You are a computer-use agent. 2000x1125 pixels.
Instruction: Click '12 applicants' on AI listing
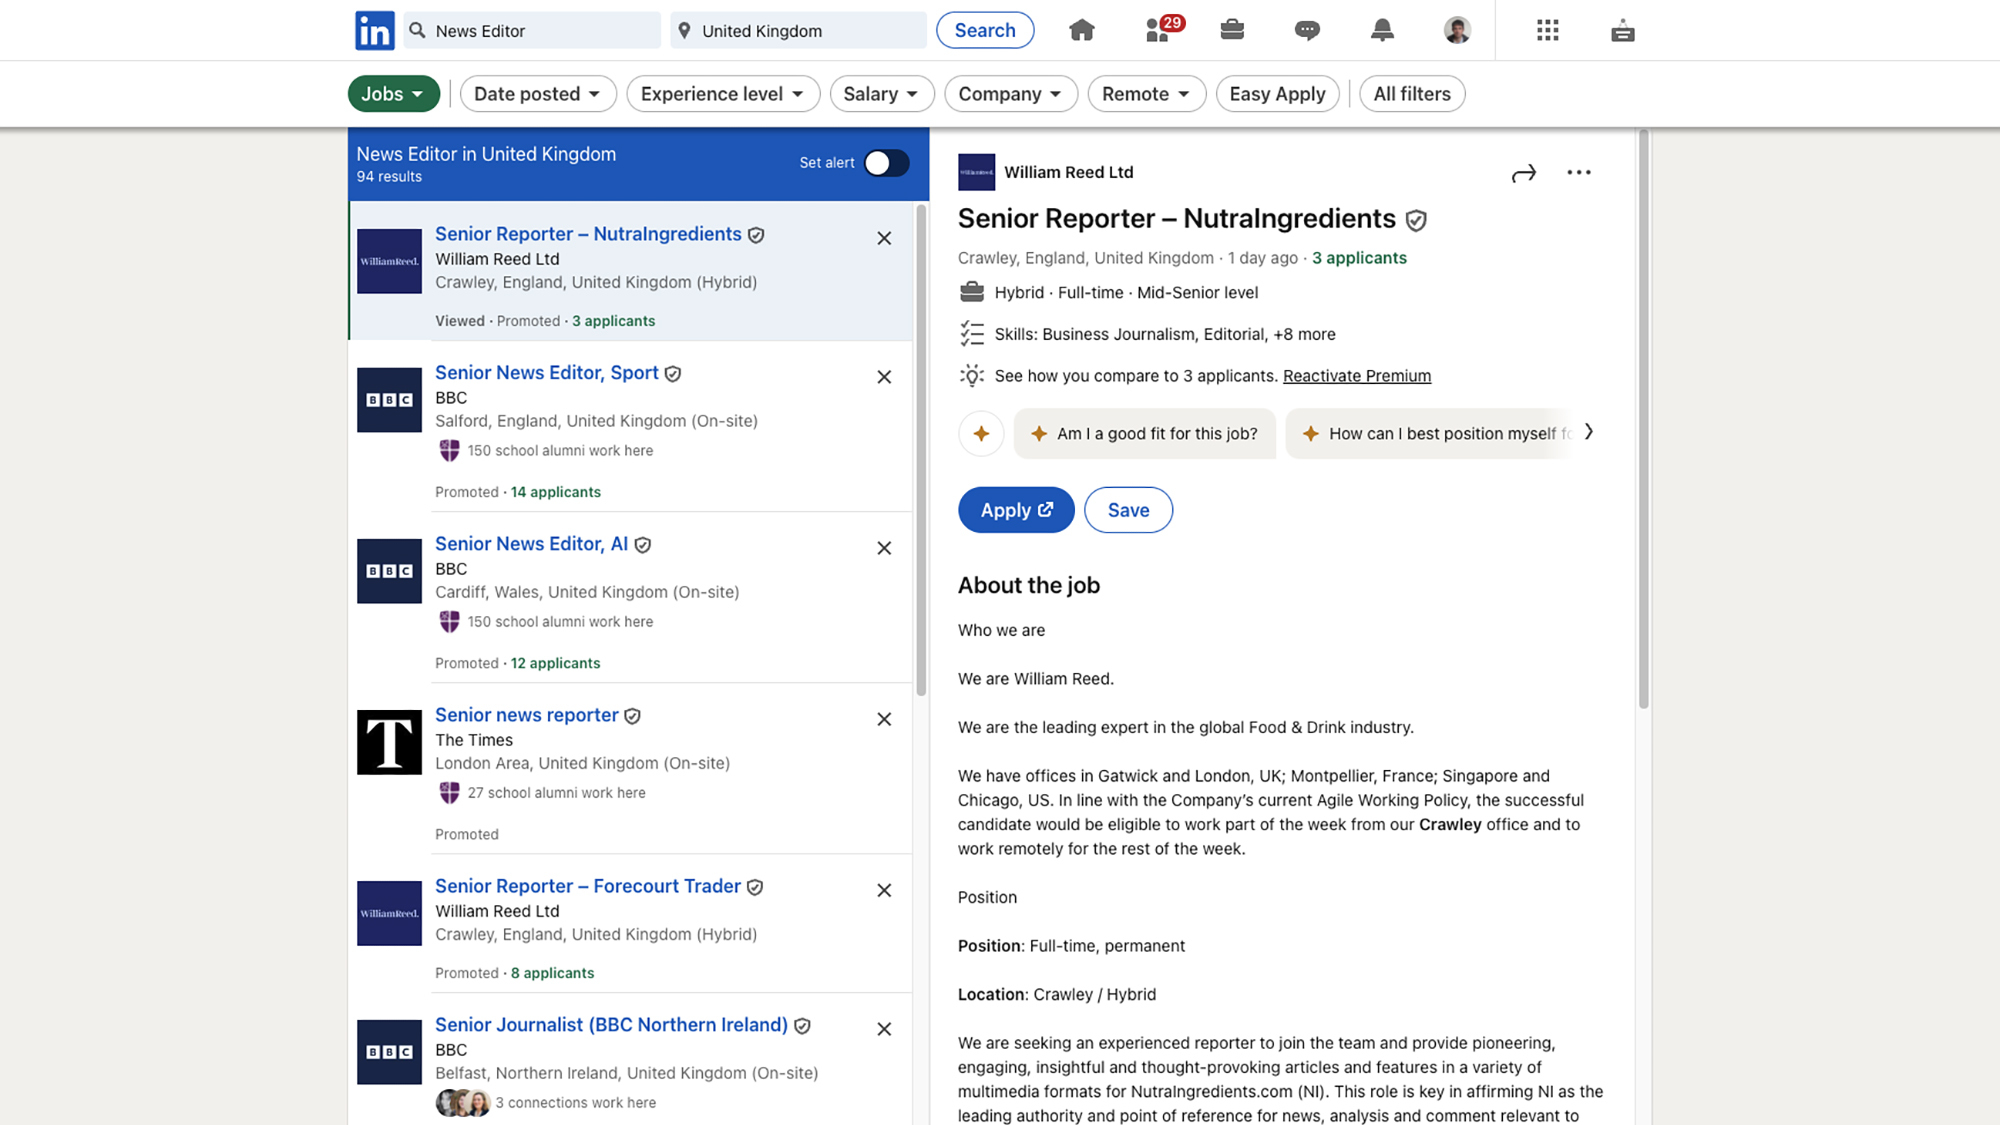point(555,663)
